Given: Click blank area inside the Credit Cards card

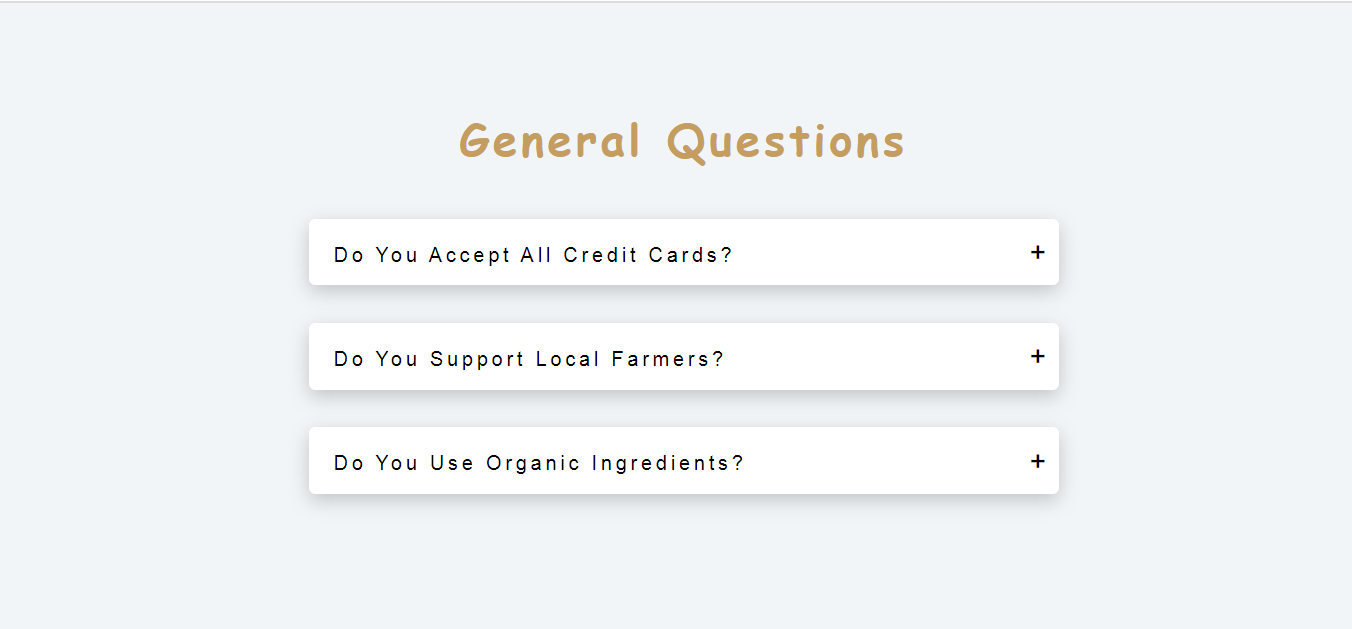Looking at the screenshot, I should tap(880, 252).
